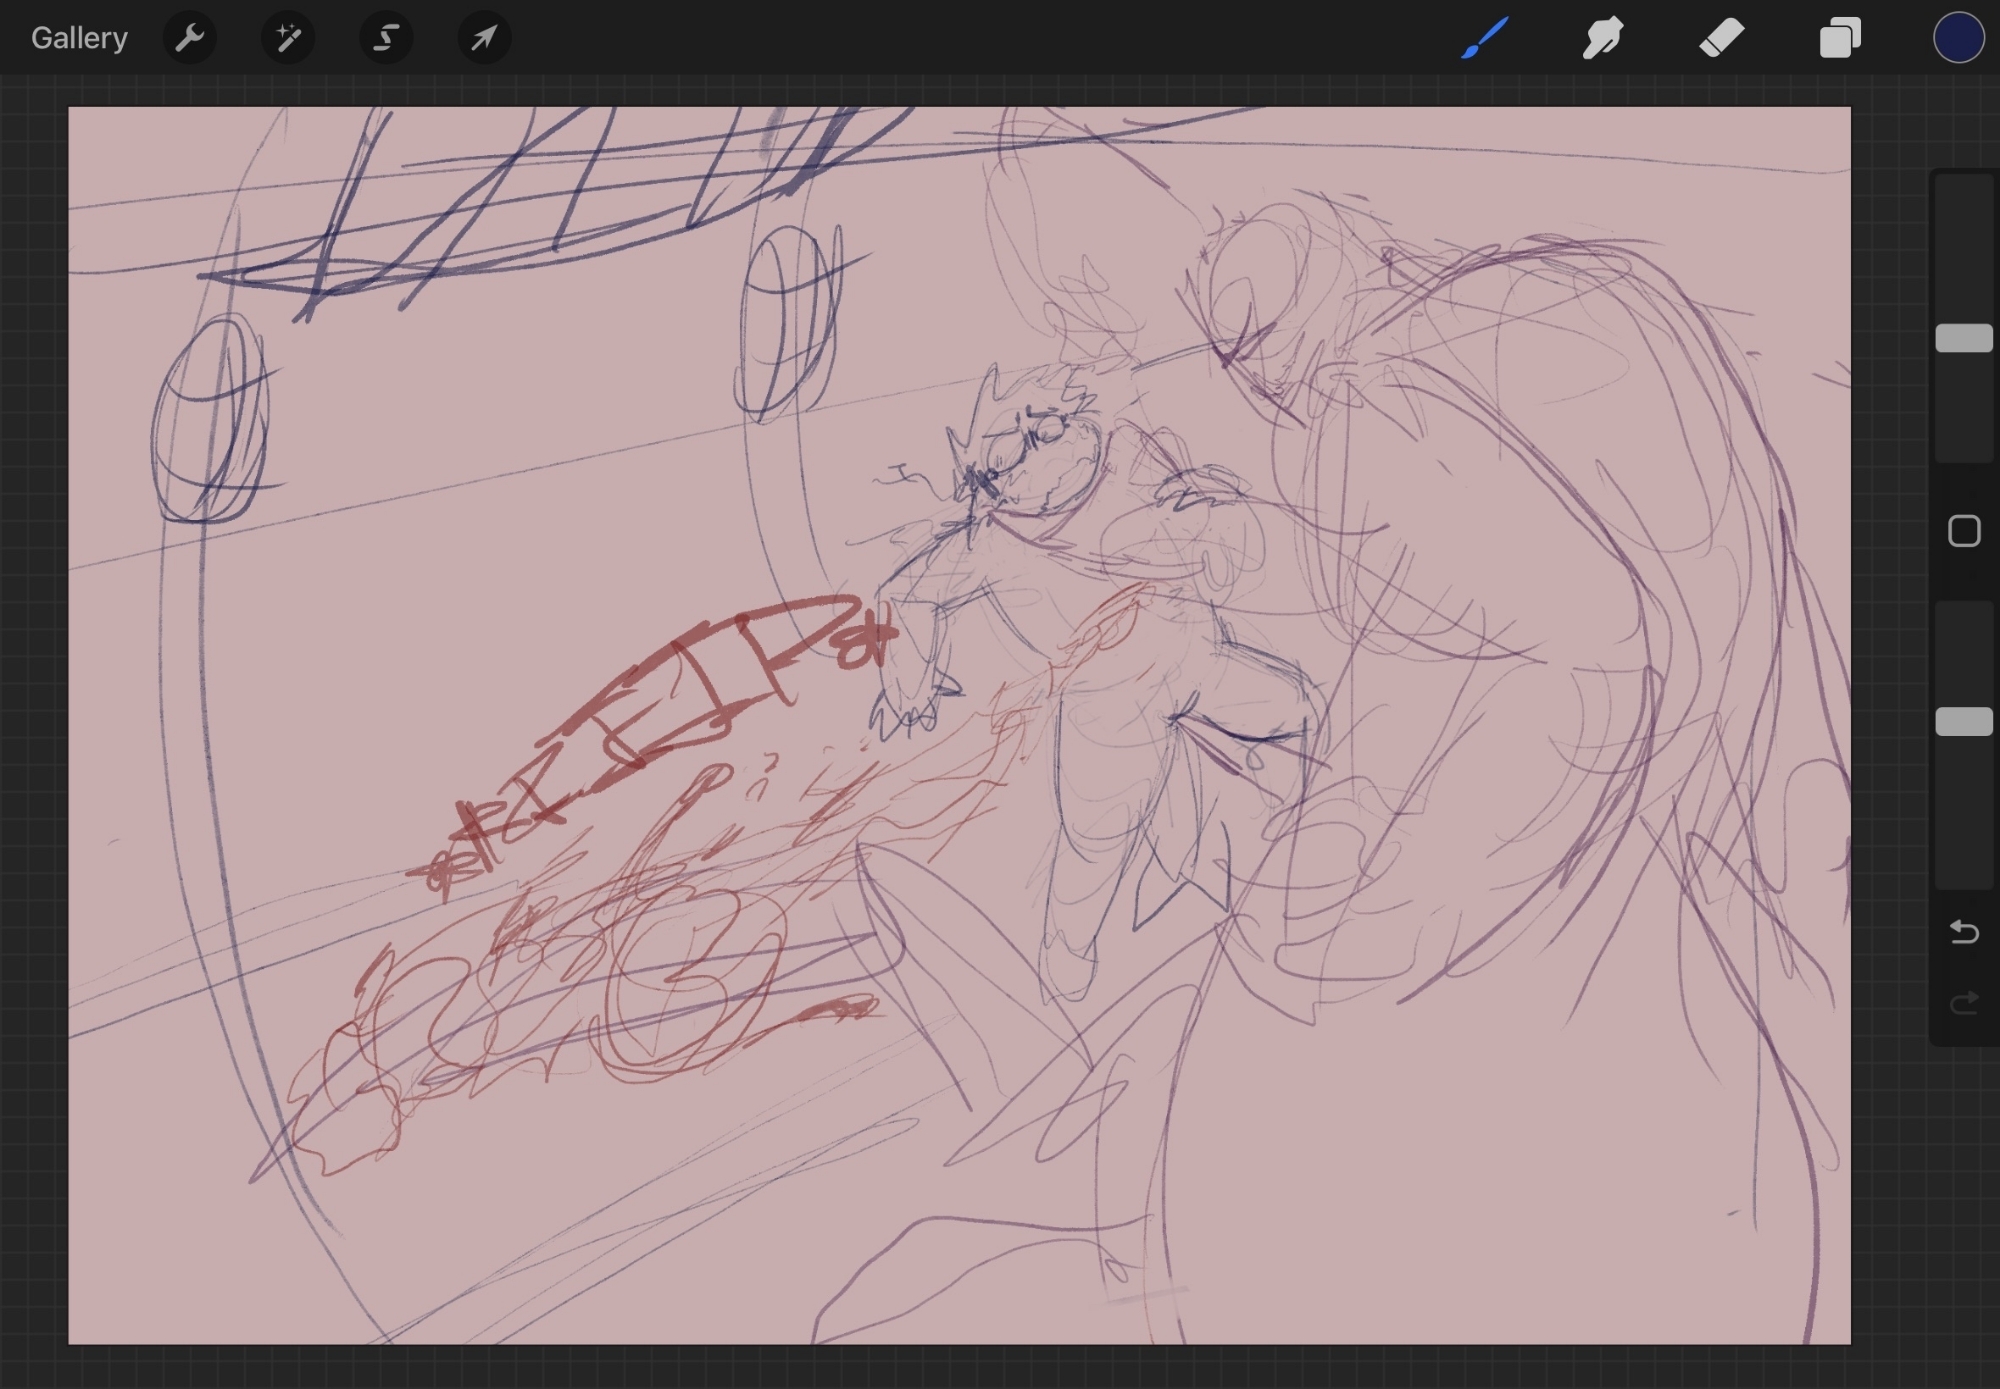Tap the left porthole window sketch
This screenshot has height=1389, width=2000.
pyautogui.click(x=210, y=420)
